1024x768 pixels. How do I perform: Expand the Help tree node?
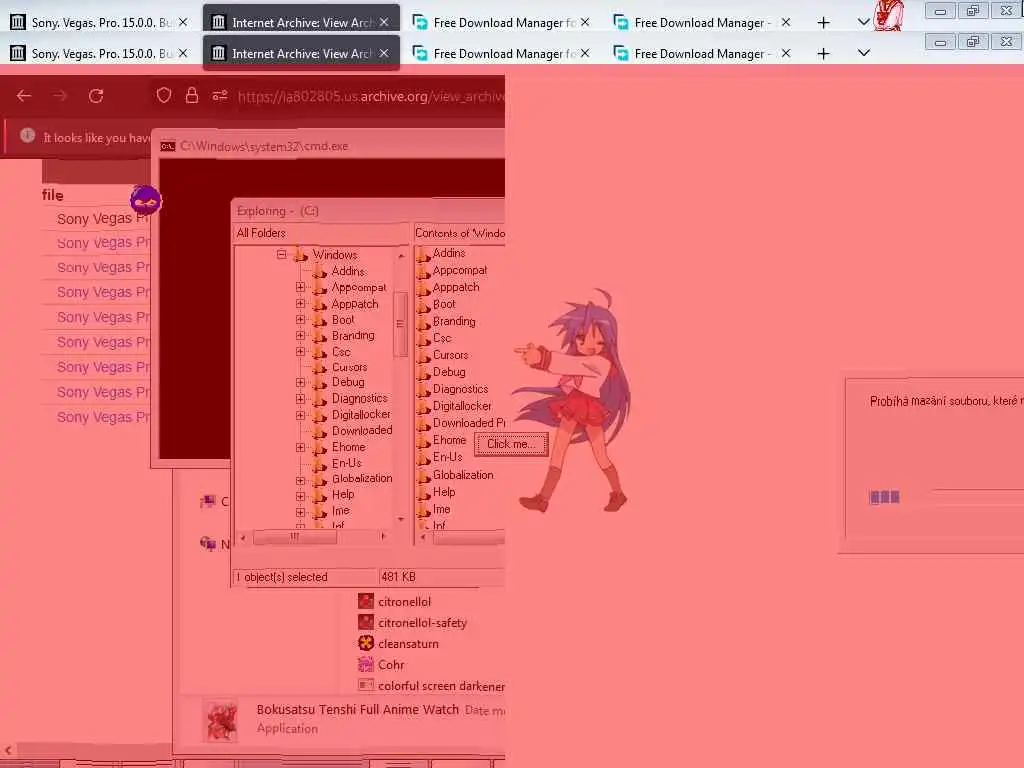pos(300,496)
